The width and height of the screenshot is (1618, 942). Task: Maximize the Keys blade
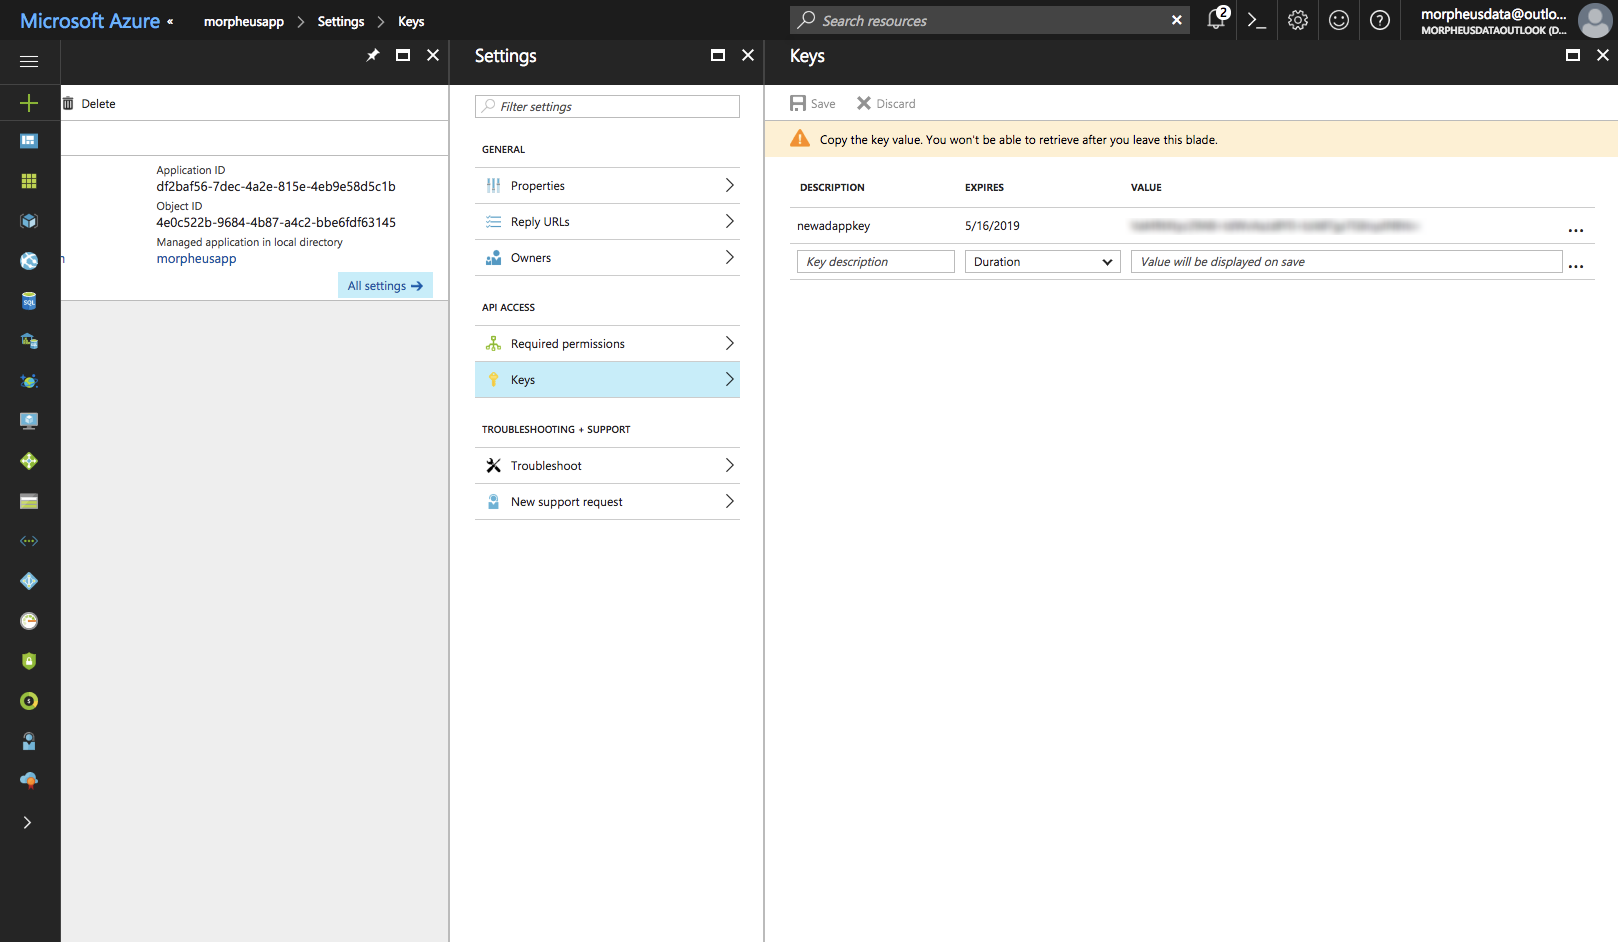pyautogui.click(x=1573, y=55)
